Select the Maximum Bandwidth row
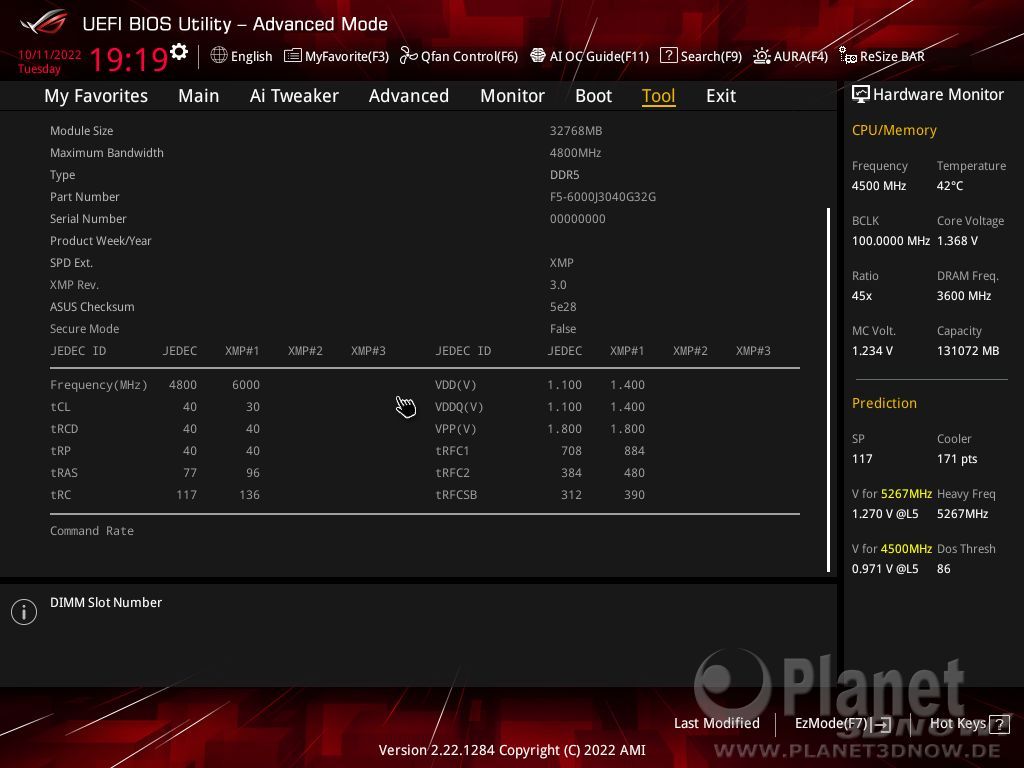The image size is (1024, 768). [424, 153]
